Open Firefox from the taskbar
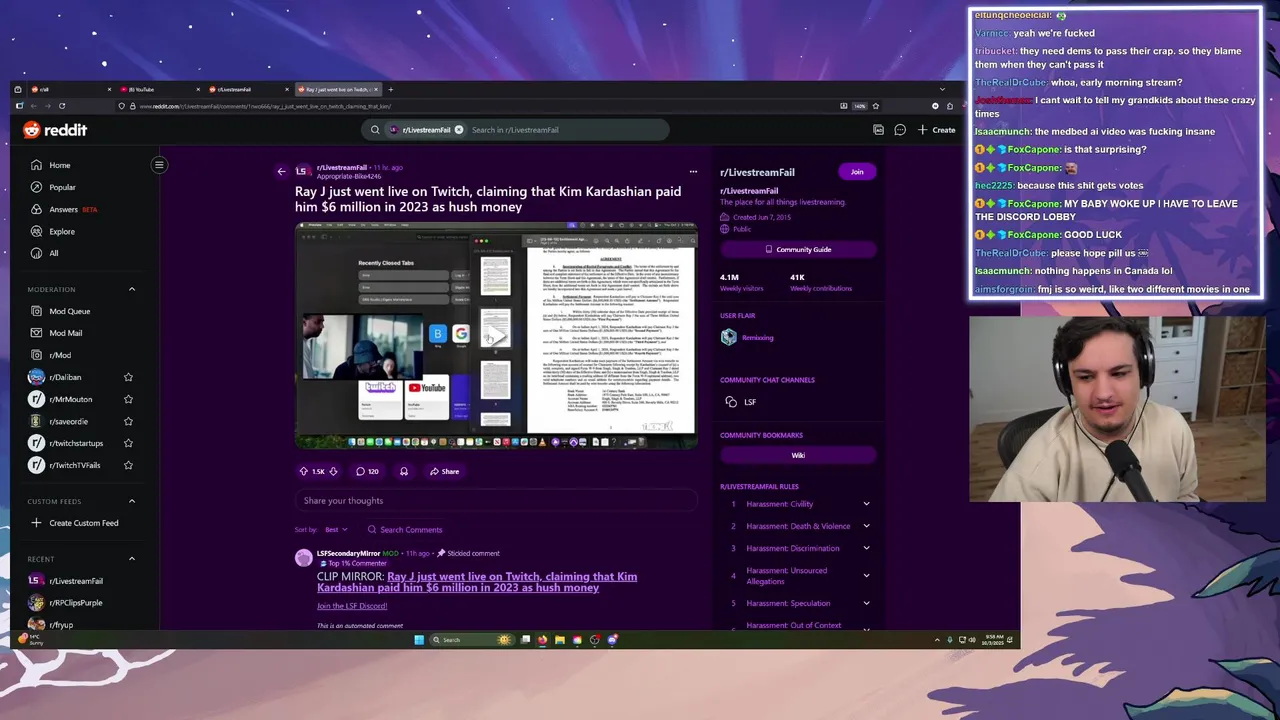The image size is (1280, 720). [x=542, y=640]
